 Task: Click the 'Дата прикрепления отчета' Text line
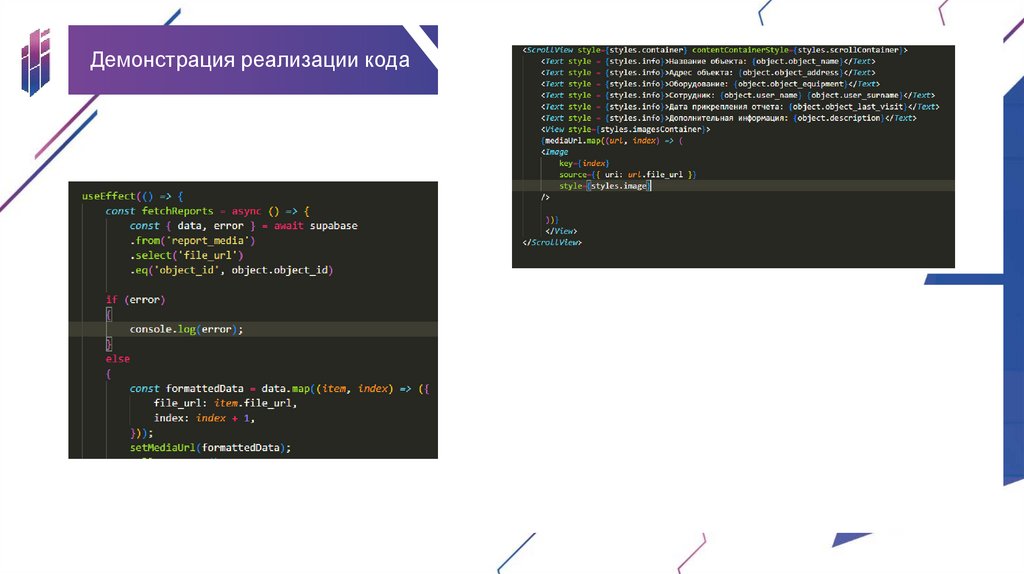[x=740, y=106]
